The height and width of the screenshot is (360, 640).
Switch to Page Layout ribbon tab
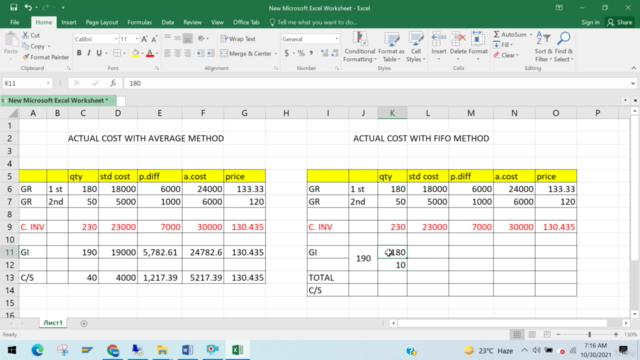click(102, 22)
